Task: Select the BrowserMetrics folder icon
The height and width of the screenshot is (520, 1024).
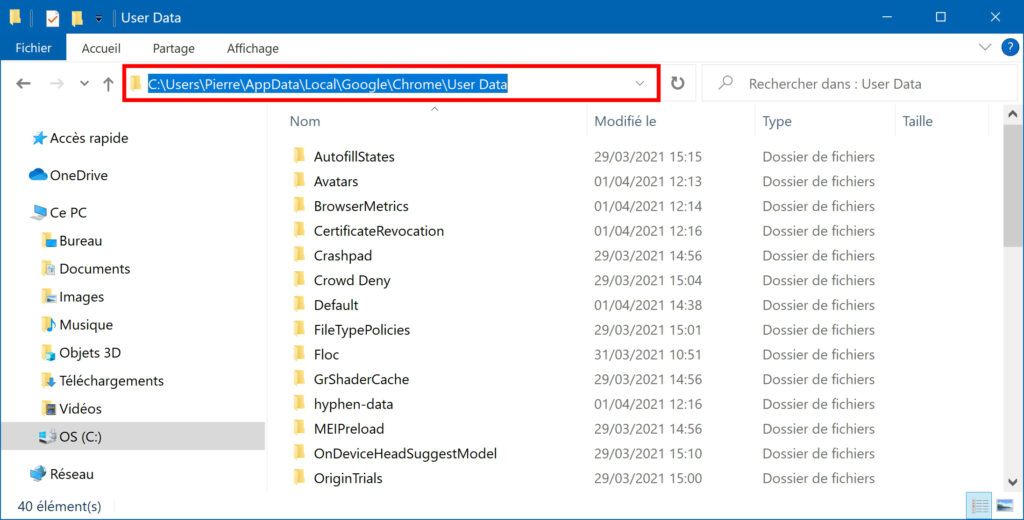Action: click(x=299, y=205)
